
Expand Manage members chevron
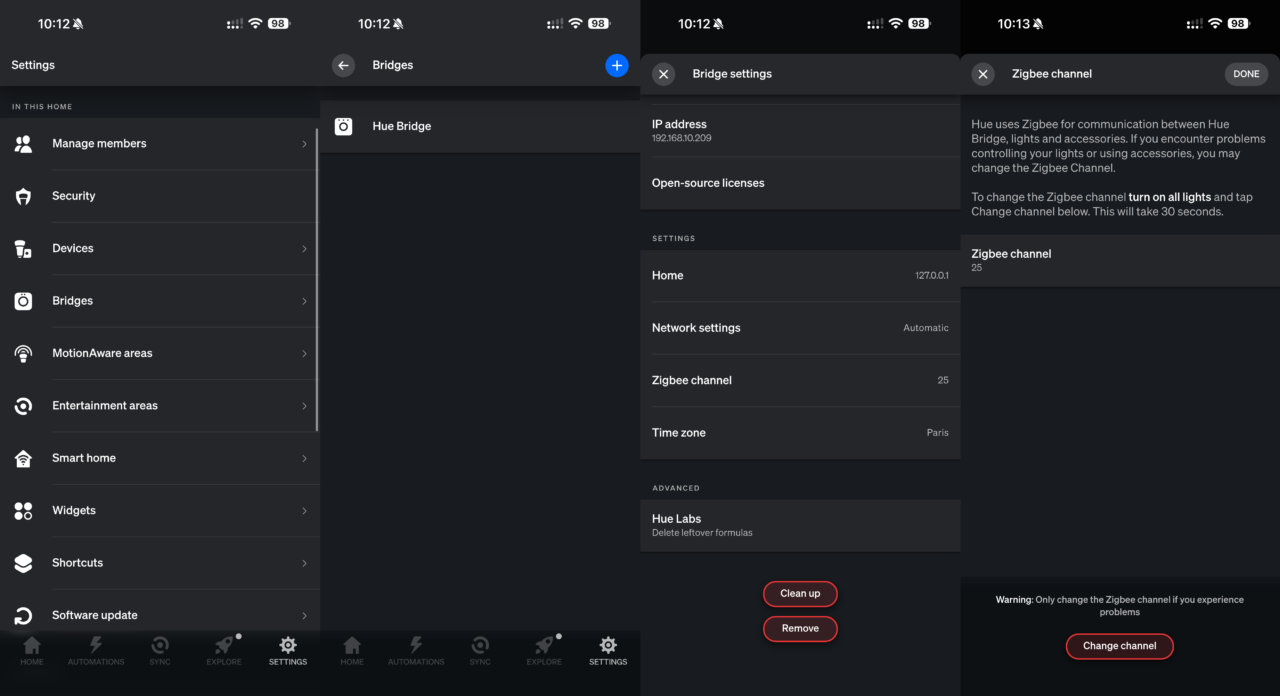(x=304, y=144)
